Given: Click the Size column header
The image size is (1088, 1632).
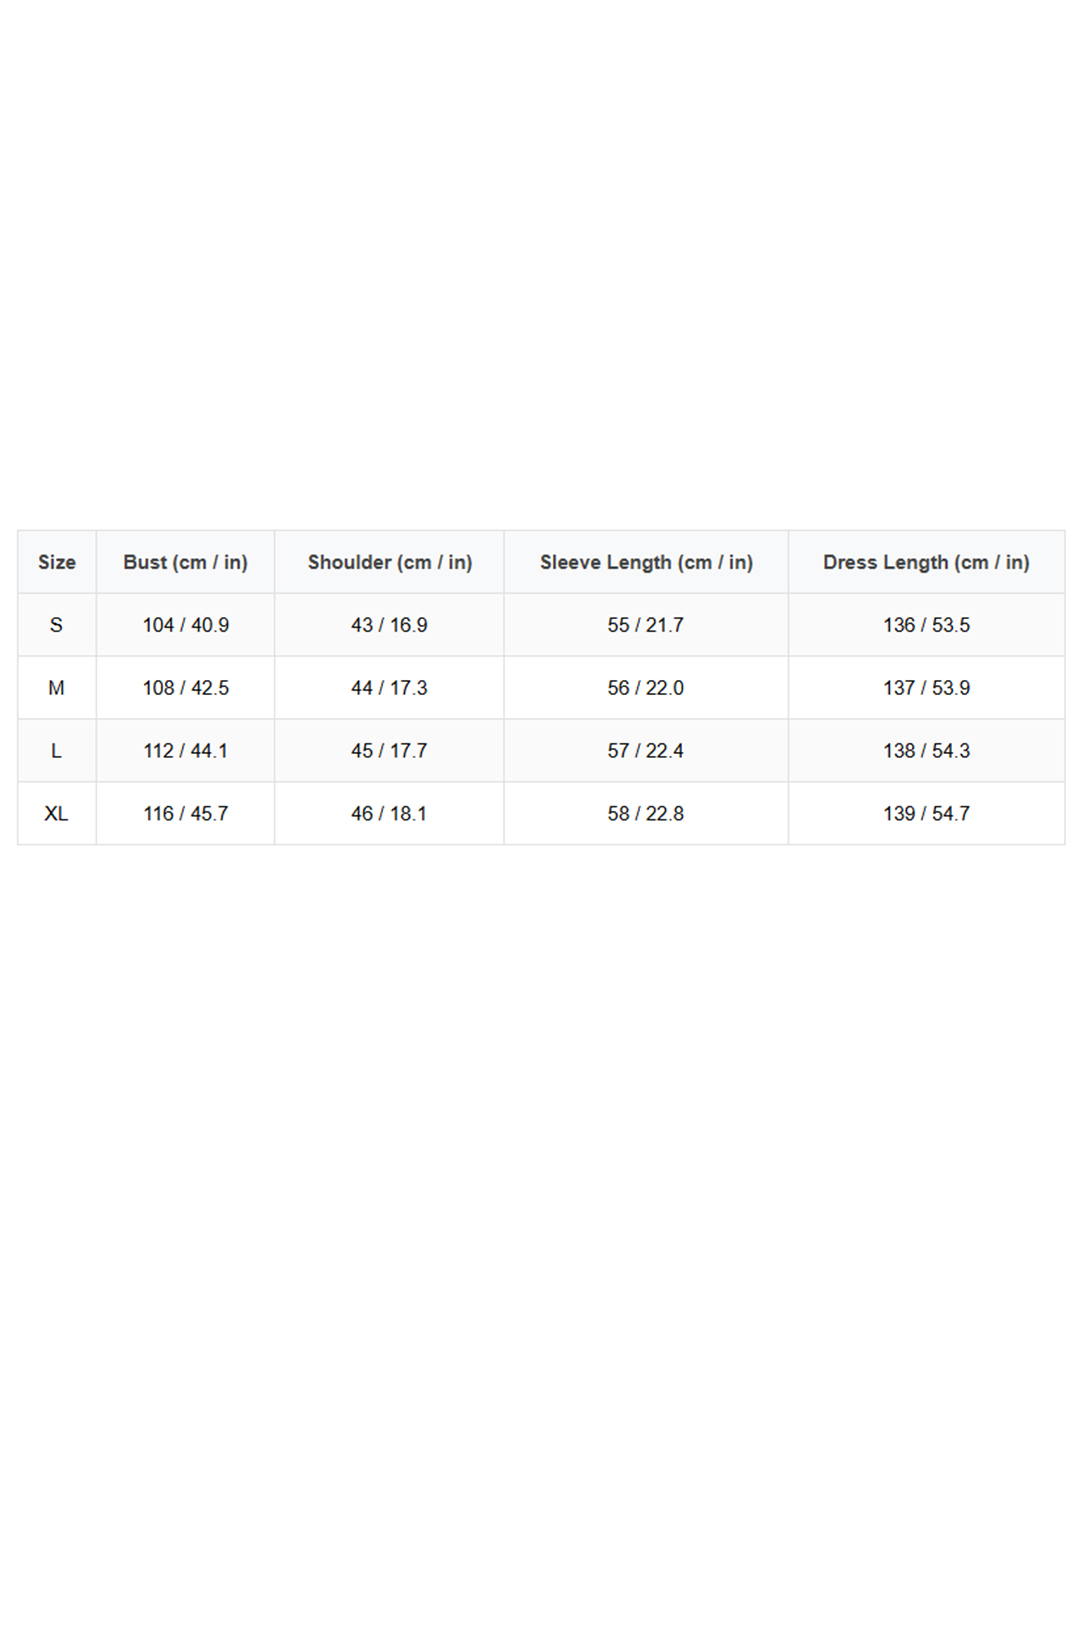Looking at the screenshot, I should point(57,562).
